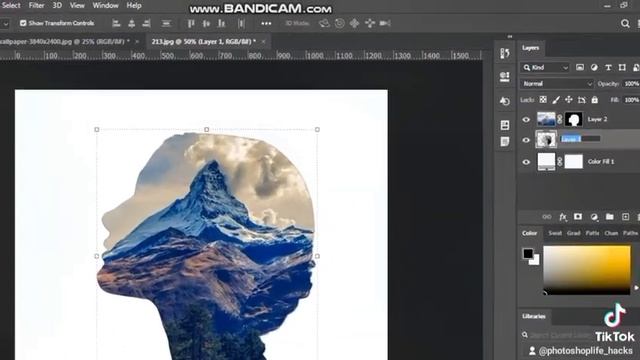Click Align bottom edges icon
Viewport: 640px width, 360px height.
click(x=222, y=23)
